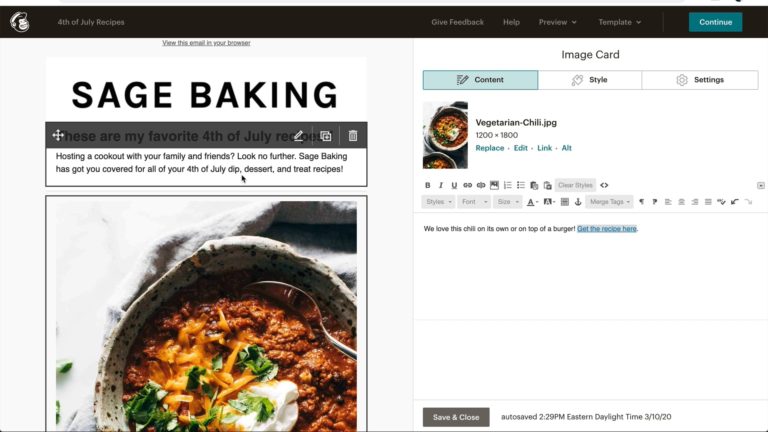Screen dimensions: 768x432
Task: Open Give Feedback in top bar
Action: [x=457, y=22]
